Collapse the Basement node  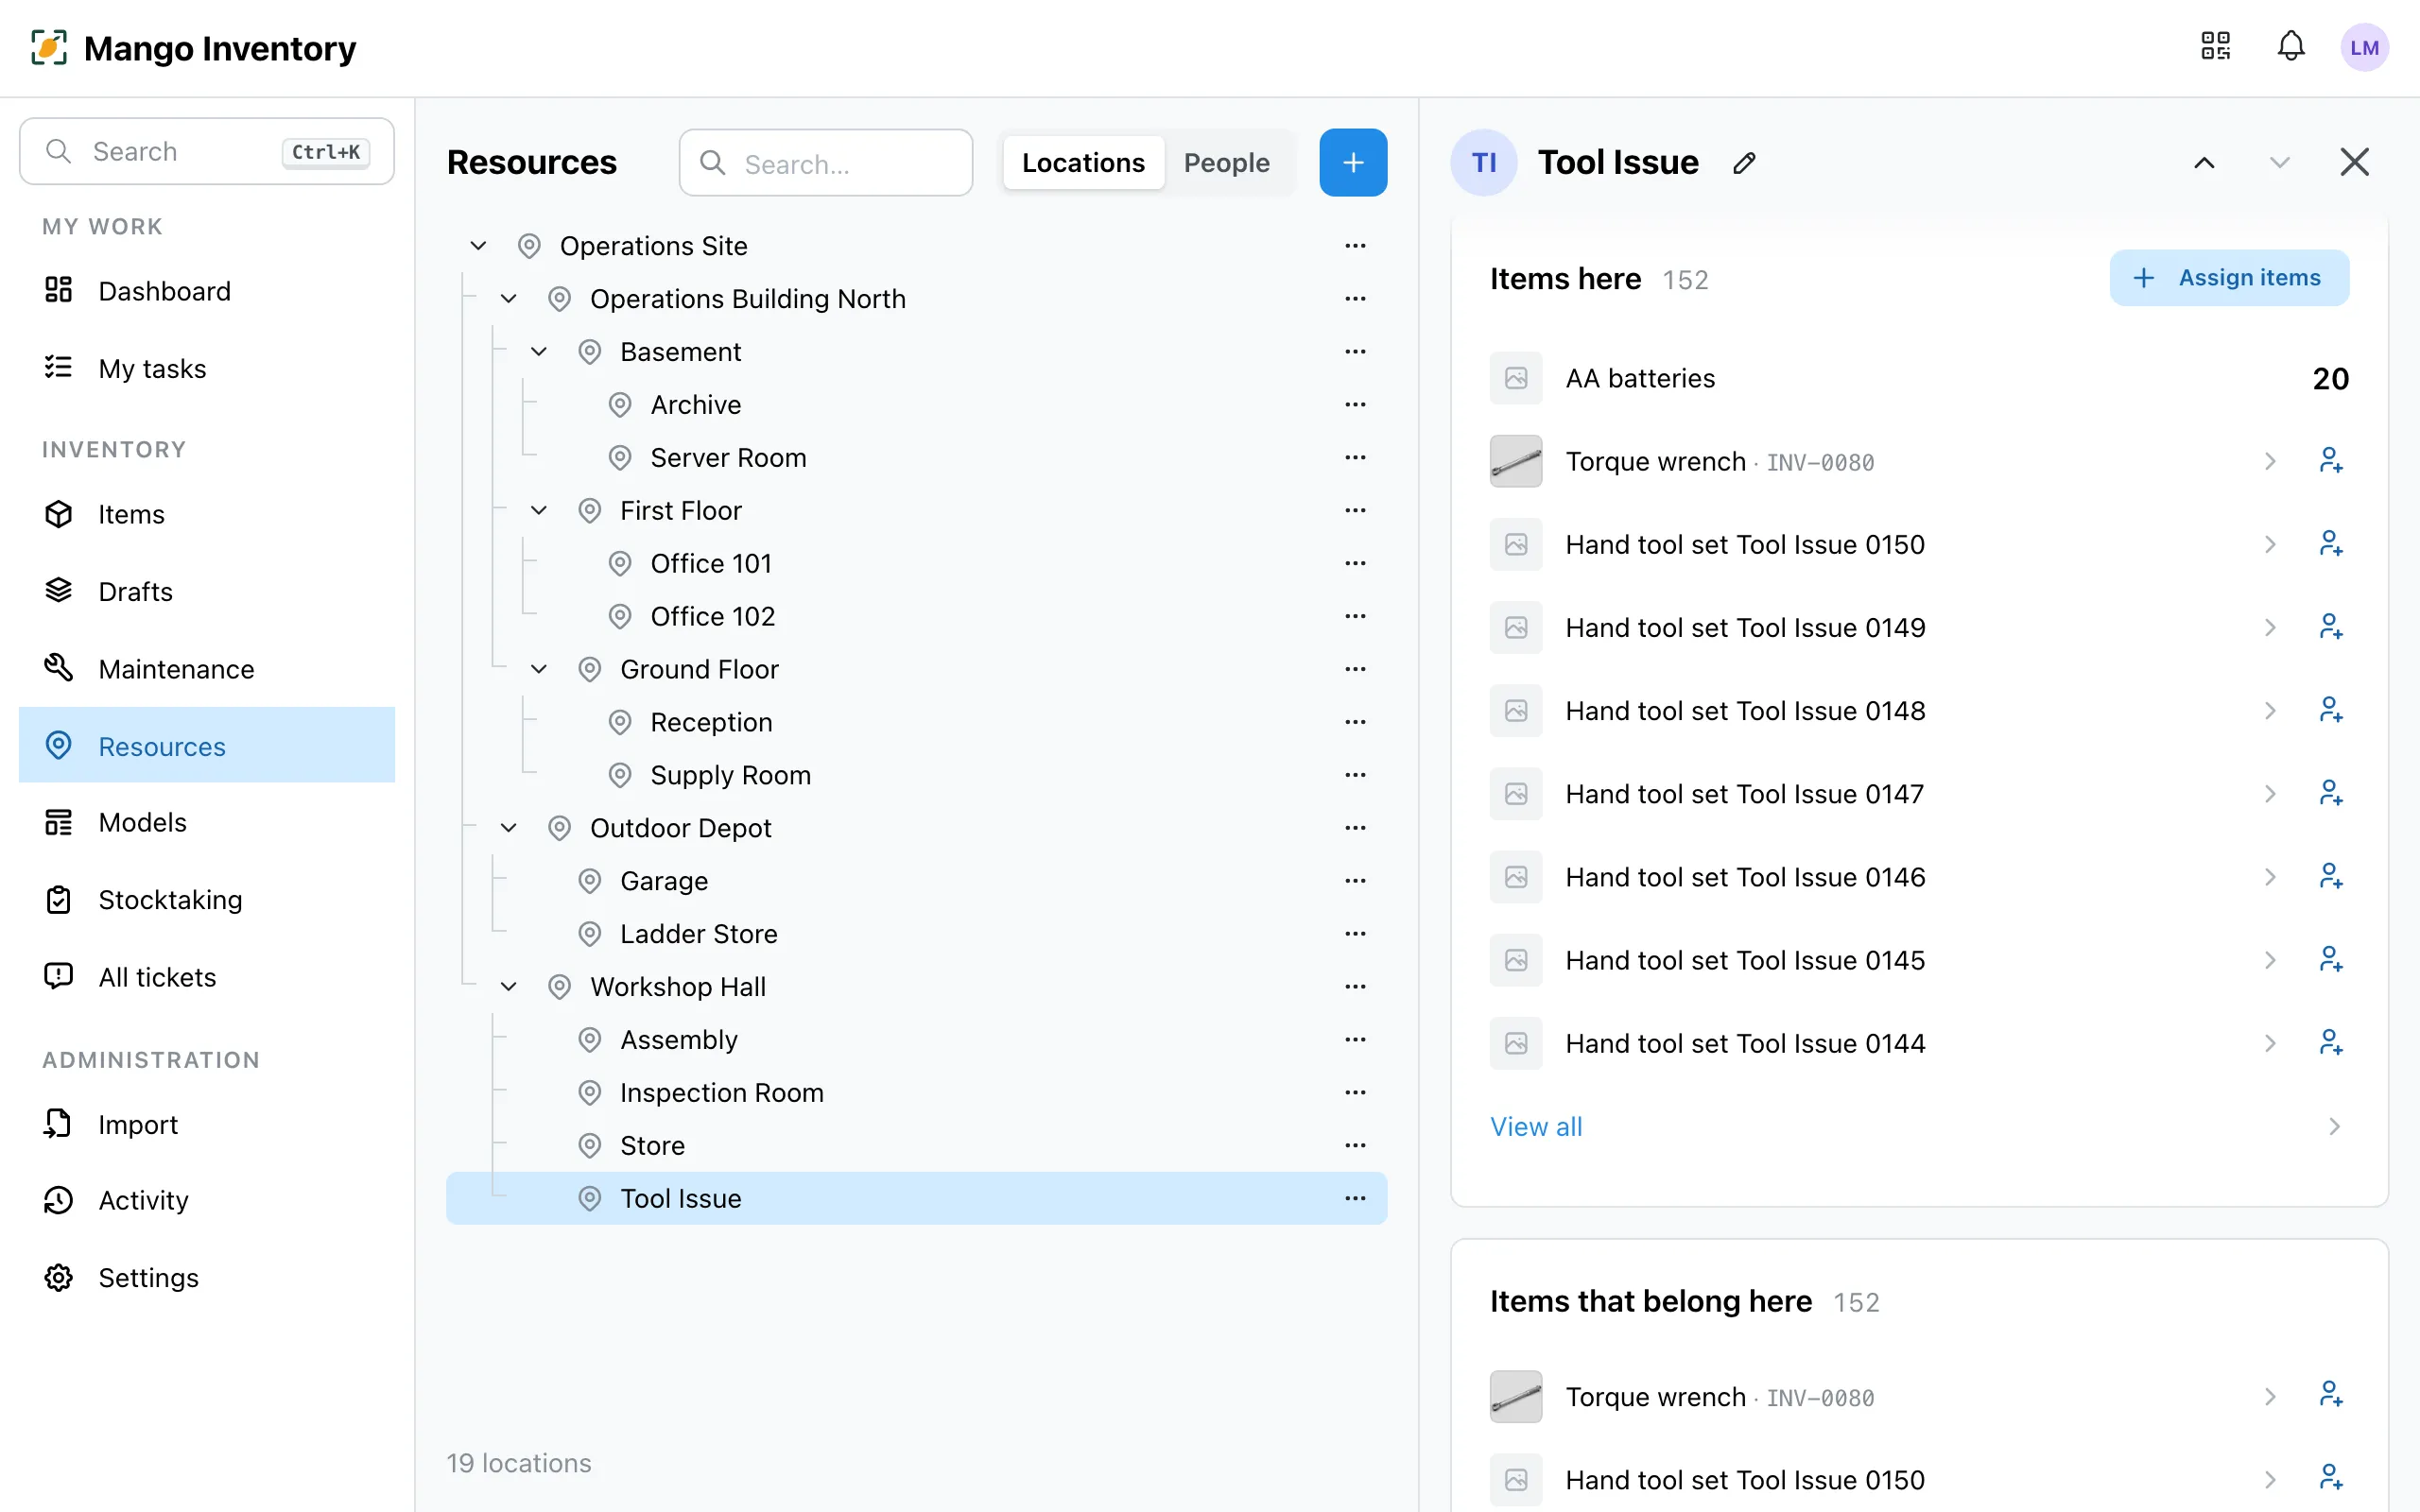click(x=538, y=352)
